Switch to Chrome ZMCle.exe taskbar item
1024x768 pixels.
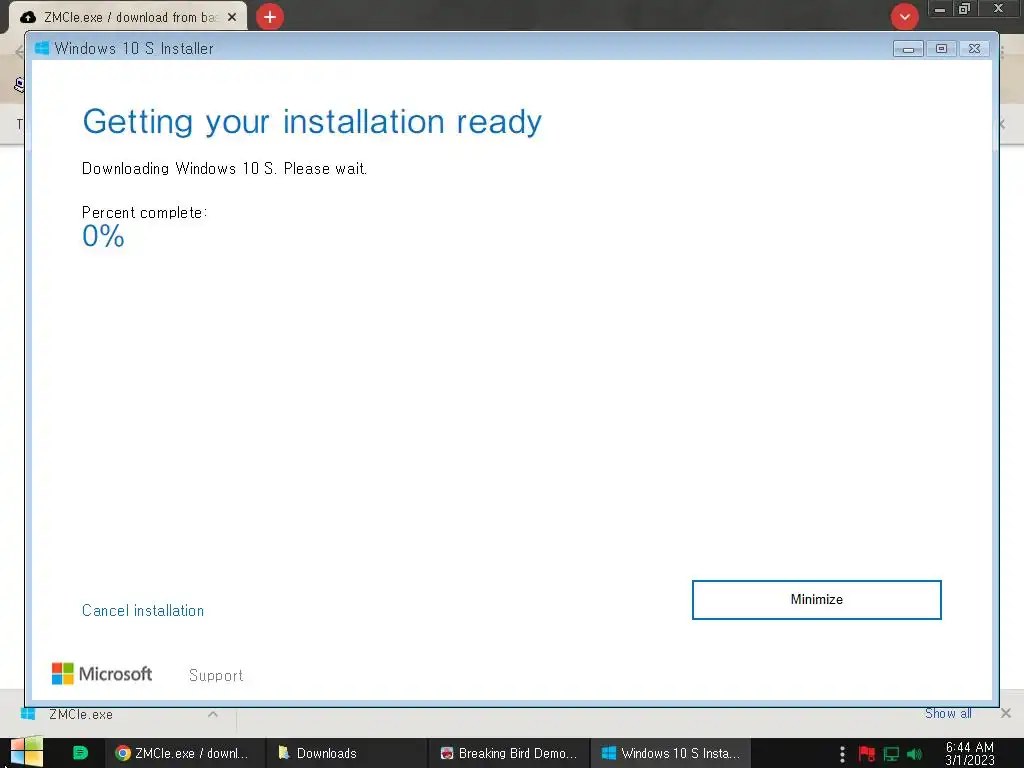(x=184, y=753)
